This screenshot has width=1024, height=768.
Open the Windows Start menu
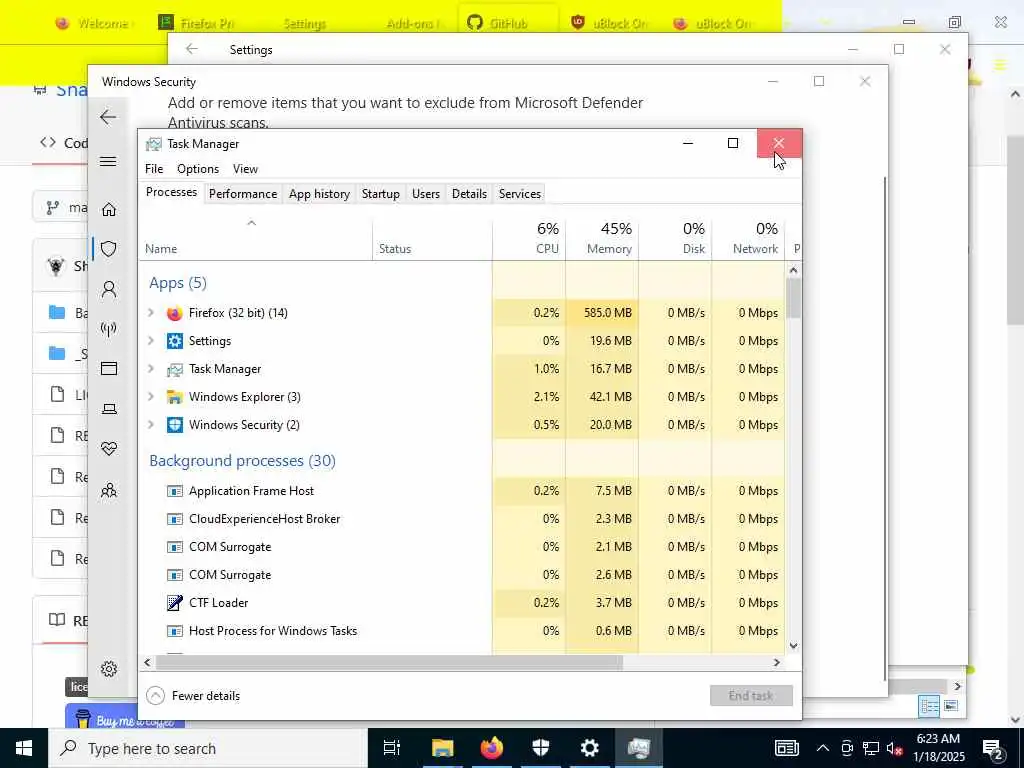click(x=24, y=748)
